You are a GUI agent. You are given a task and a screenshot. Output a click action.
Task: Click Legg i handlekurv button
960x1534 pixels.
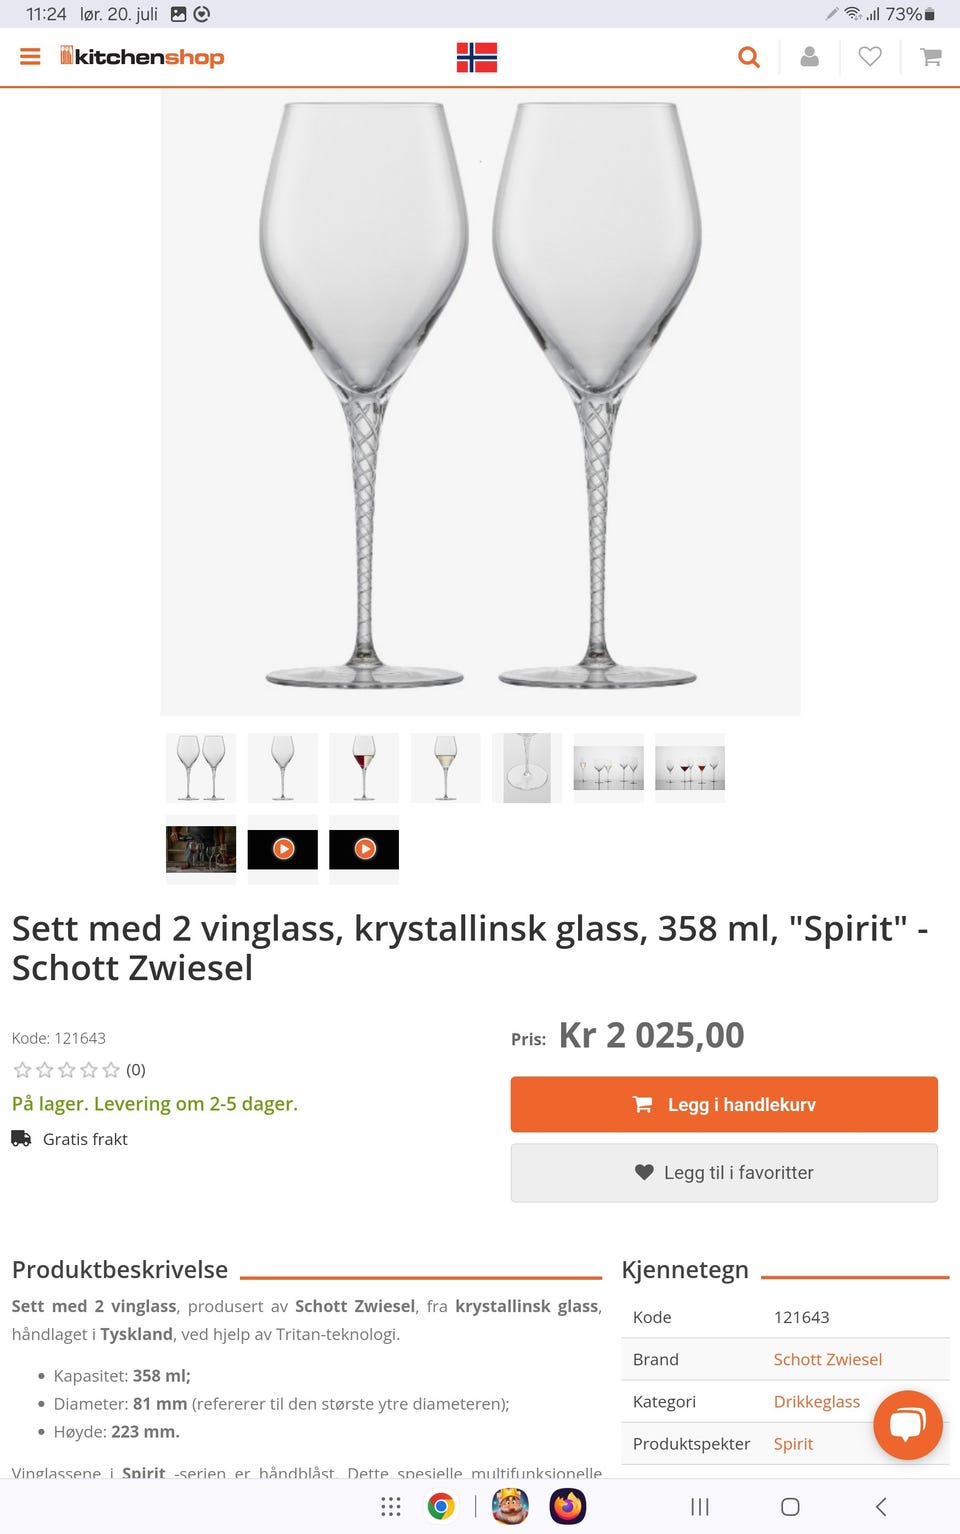[x=724, y=1104]
